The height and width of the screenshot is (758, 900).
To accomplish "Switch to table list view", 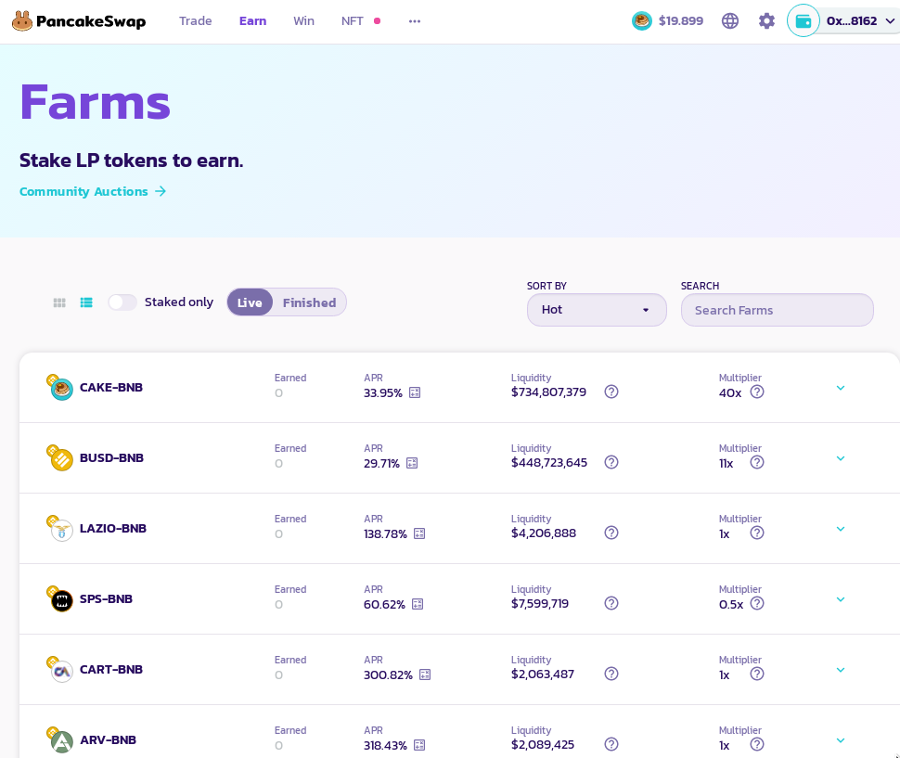I will (x=86, y=302).
